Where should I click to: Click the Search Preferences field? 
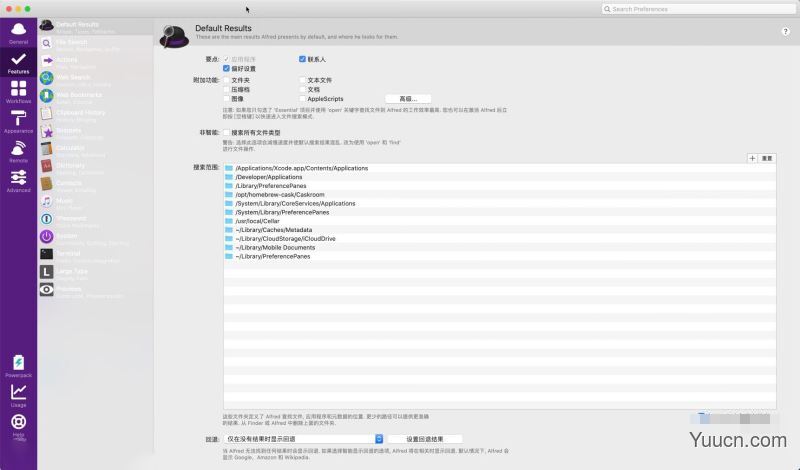(698, 9)
